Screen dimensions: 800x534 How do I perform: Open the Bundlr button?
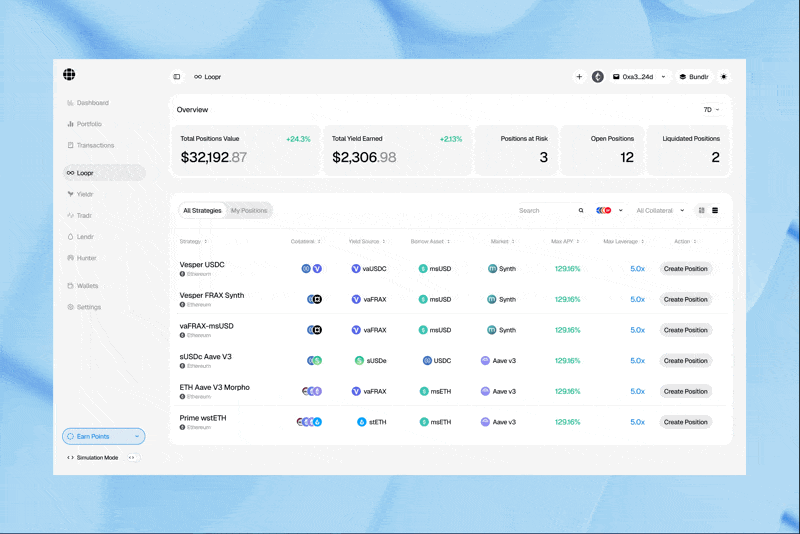pos(694,77)
